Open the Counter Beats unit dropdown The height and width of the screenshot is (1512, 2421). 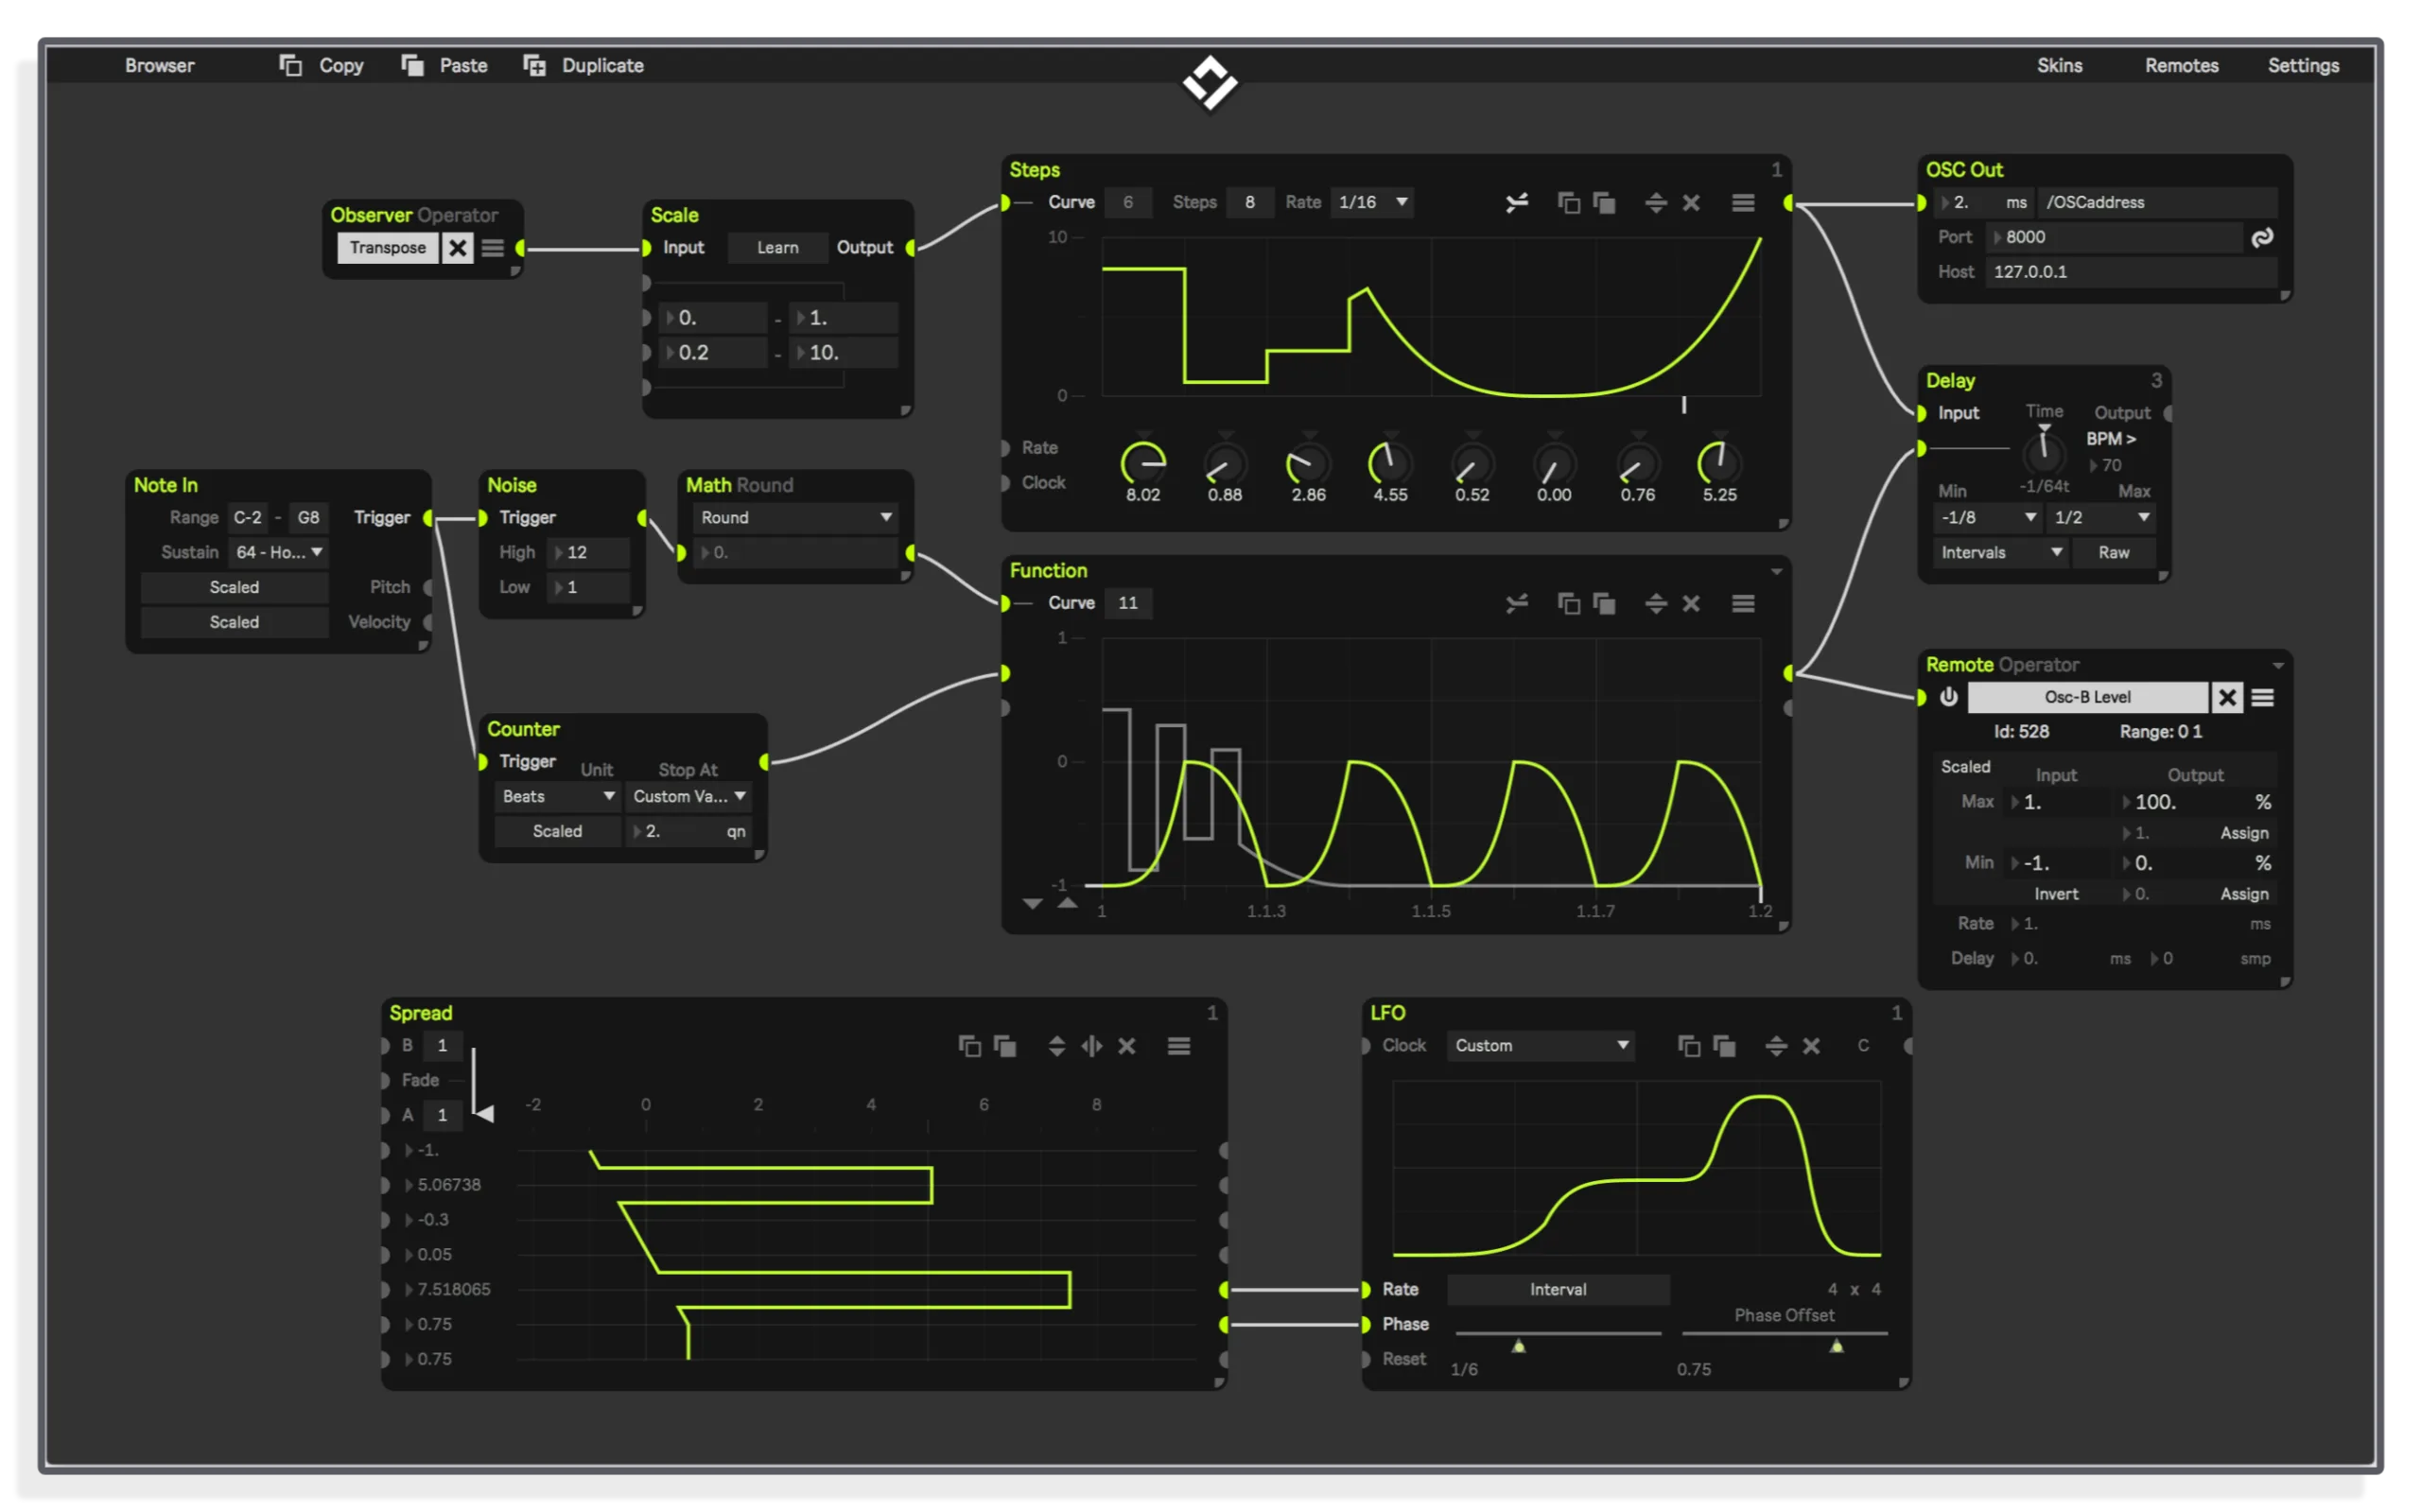557,796
